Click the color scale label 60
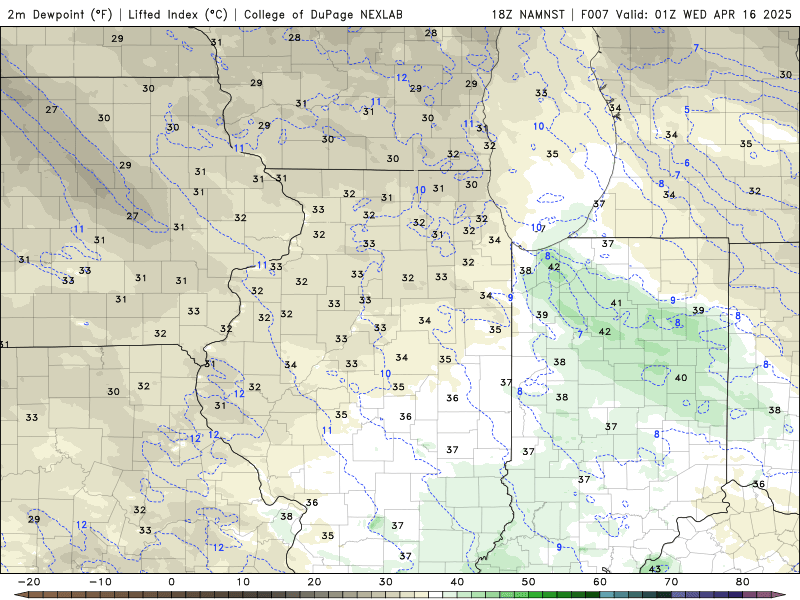Screen dimensions: 800x600 (x=600, y=582)
